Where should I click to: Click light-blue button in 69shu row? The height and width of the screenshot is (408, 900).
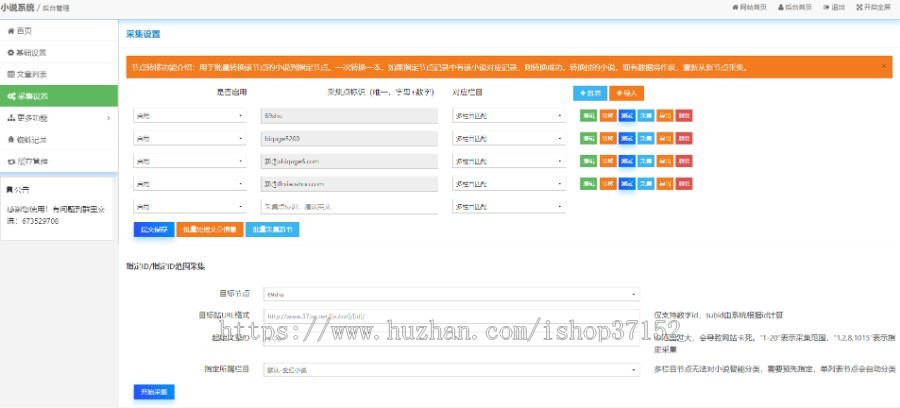tap(646, 115)
